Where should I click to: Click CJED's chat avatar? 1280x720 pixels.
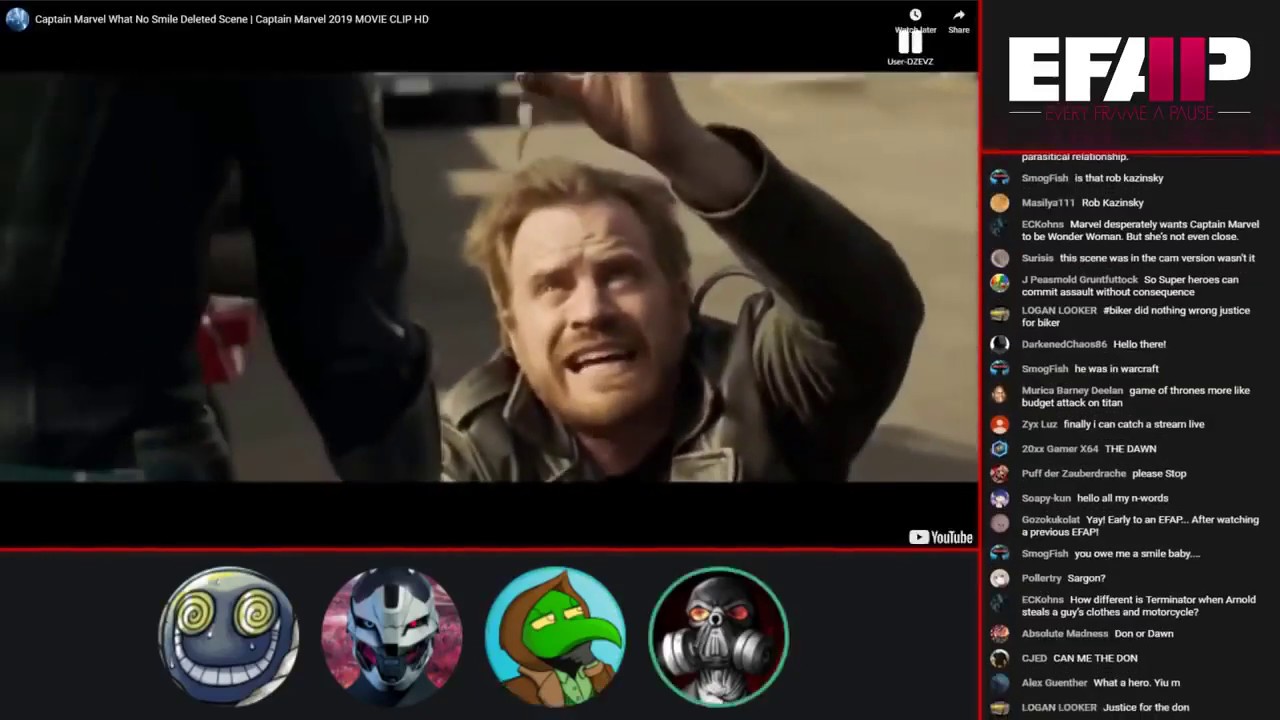pos(999,658)
